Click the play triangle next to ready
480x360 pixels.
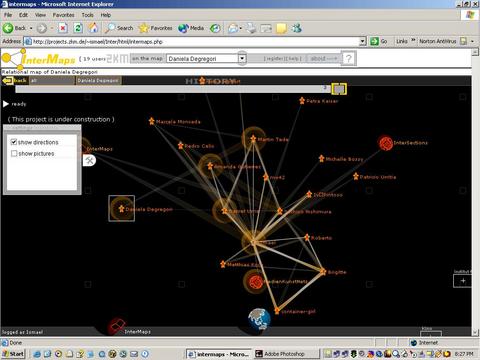[6, 104]
